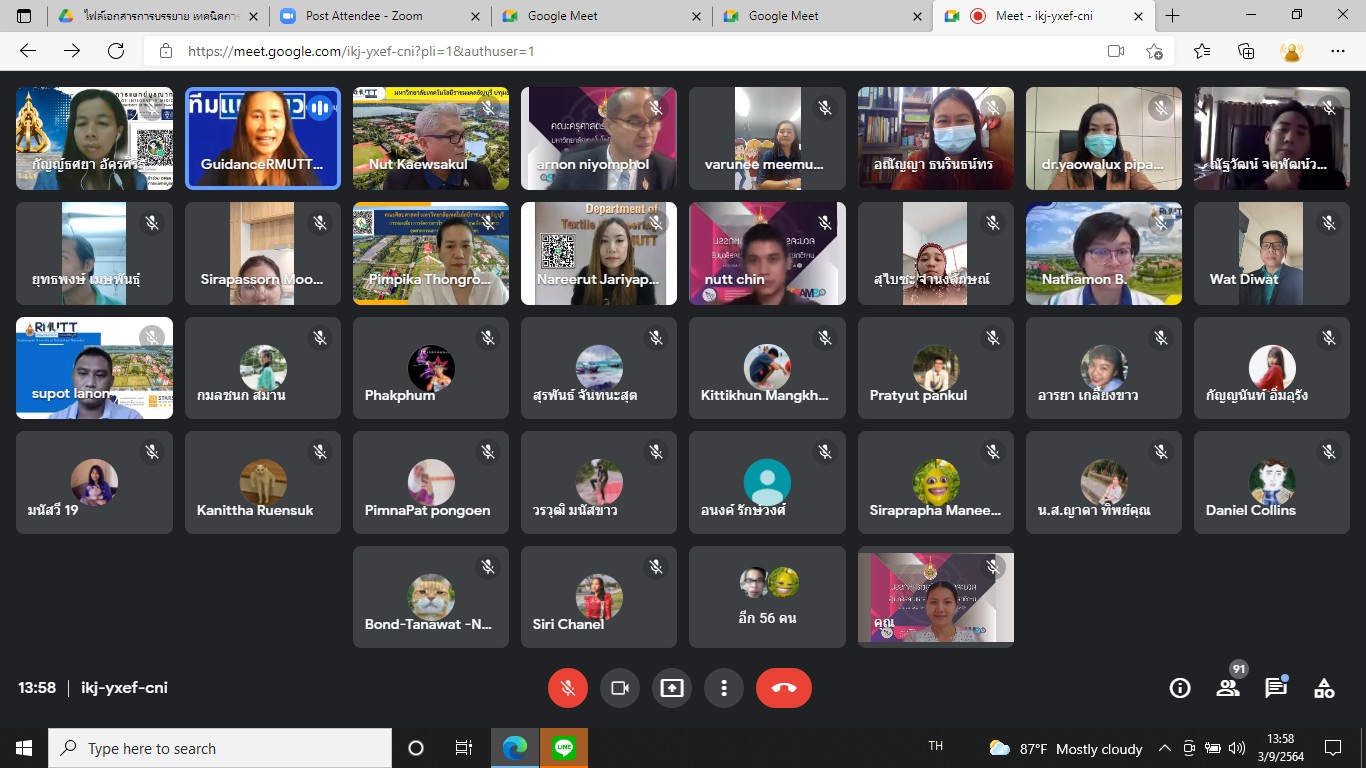Click the browser back button
Viewport: 1366px width, 768px height.
click(28, 51)
